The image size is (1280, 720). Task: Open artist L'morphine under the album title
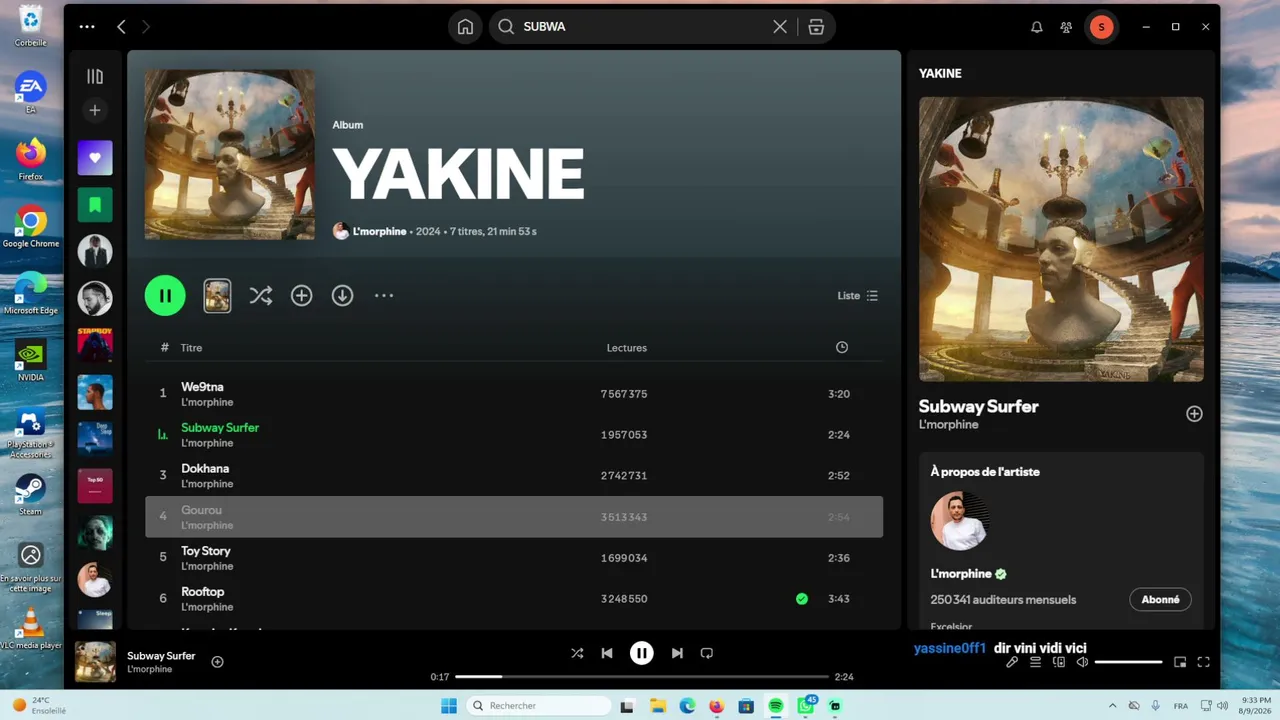[380, 231]
